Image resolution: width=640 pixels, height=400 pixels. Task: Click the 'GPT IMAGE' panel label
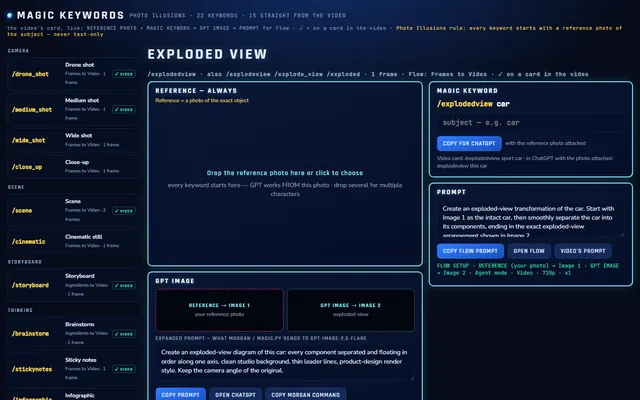point(175,281)
